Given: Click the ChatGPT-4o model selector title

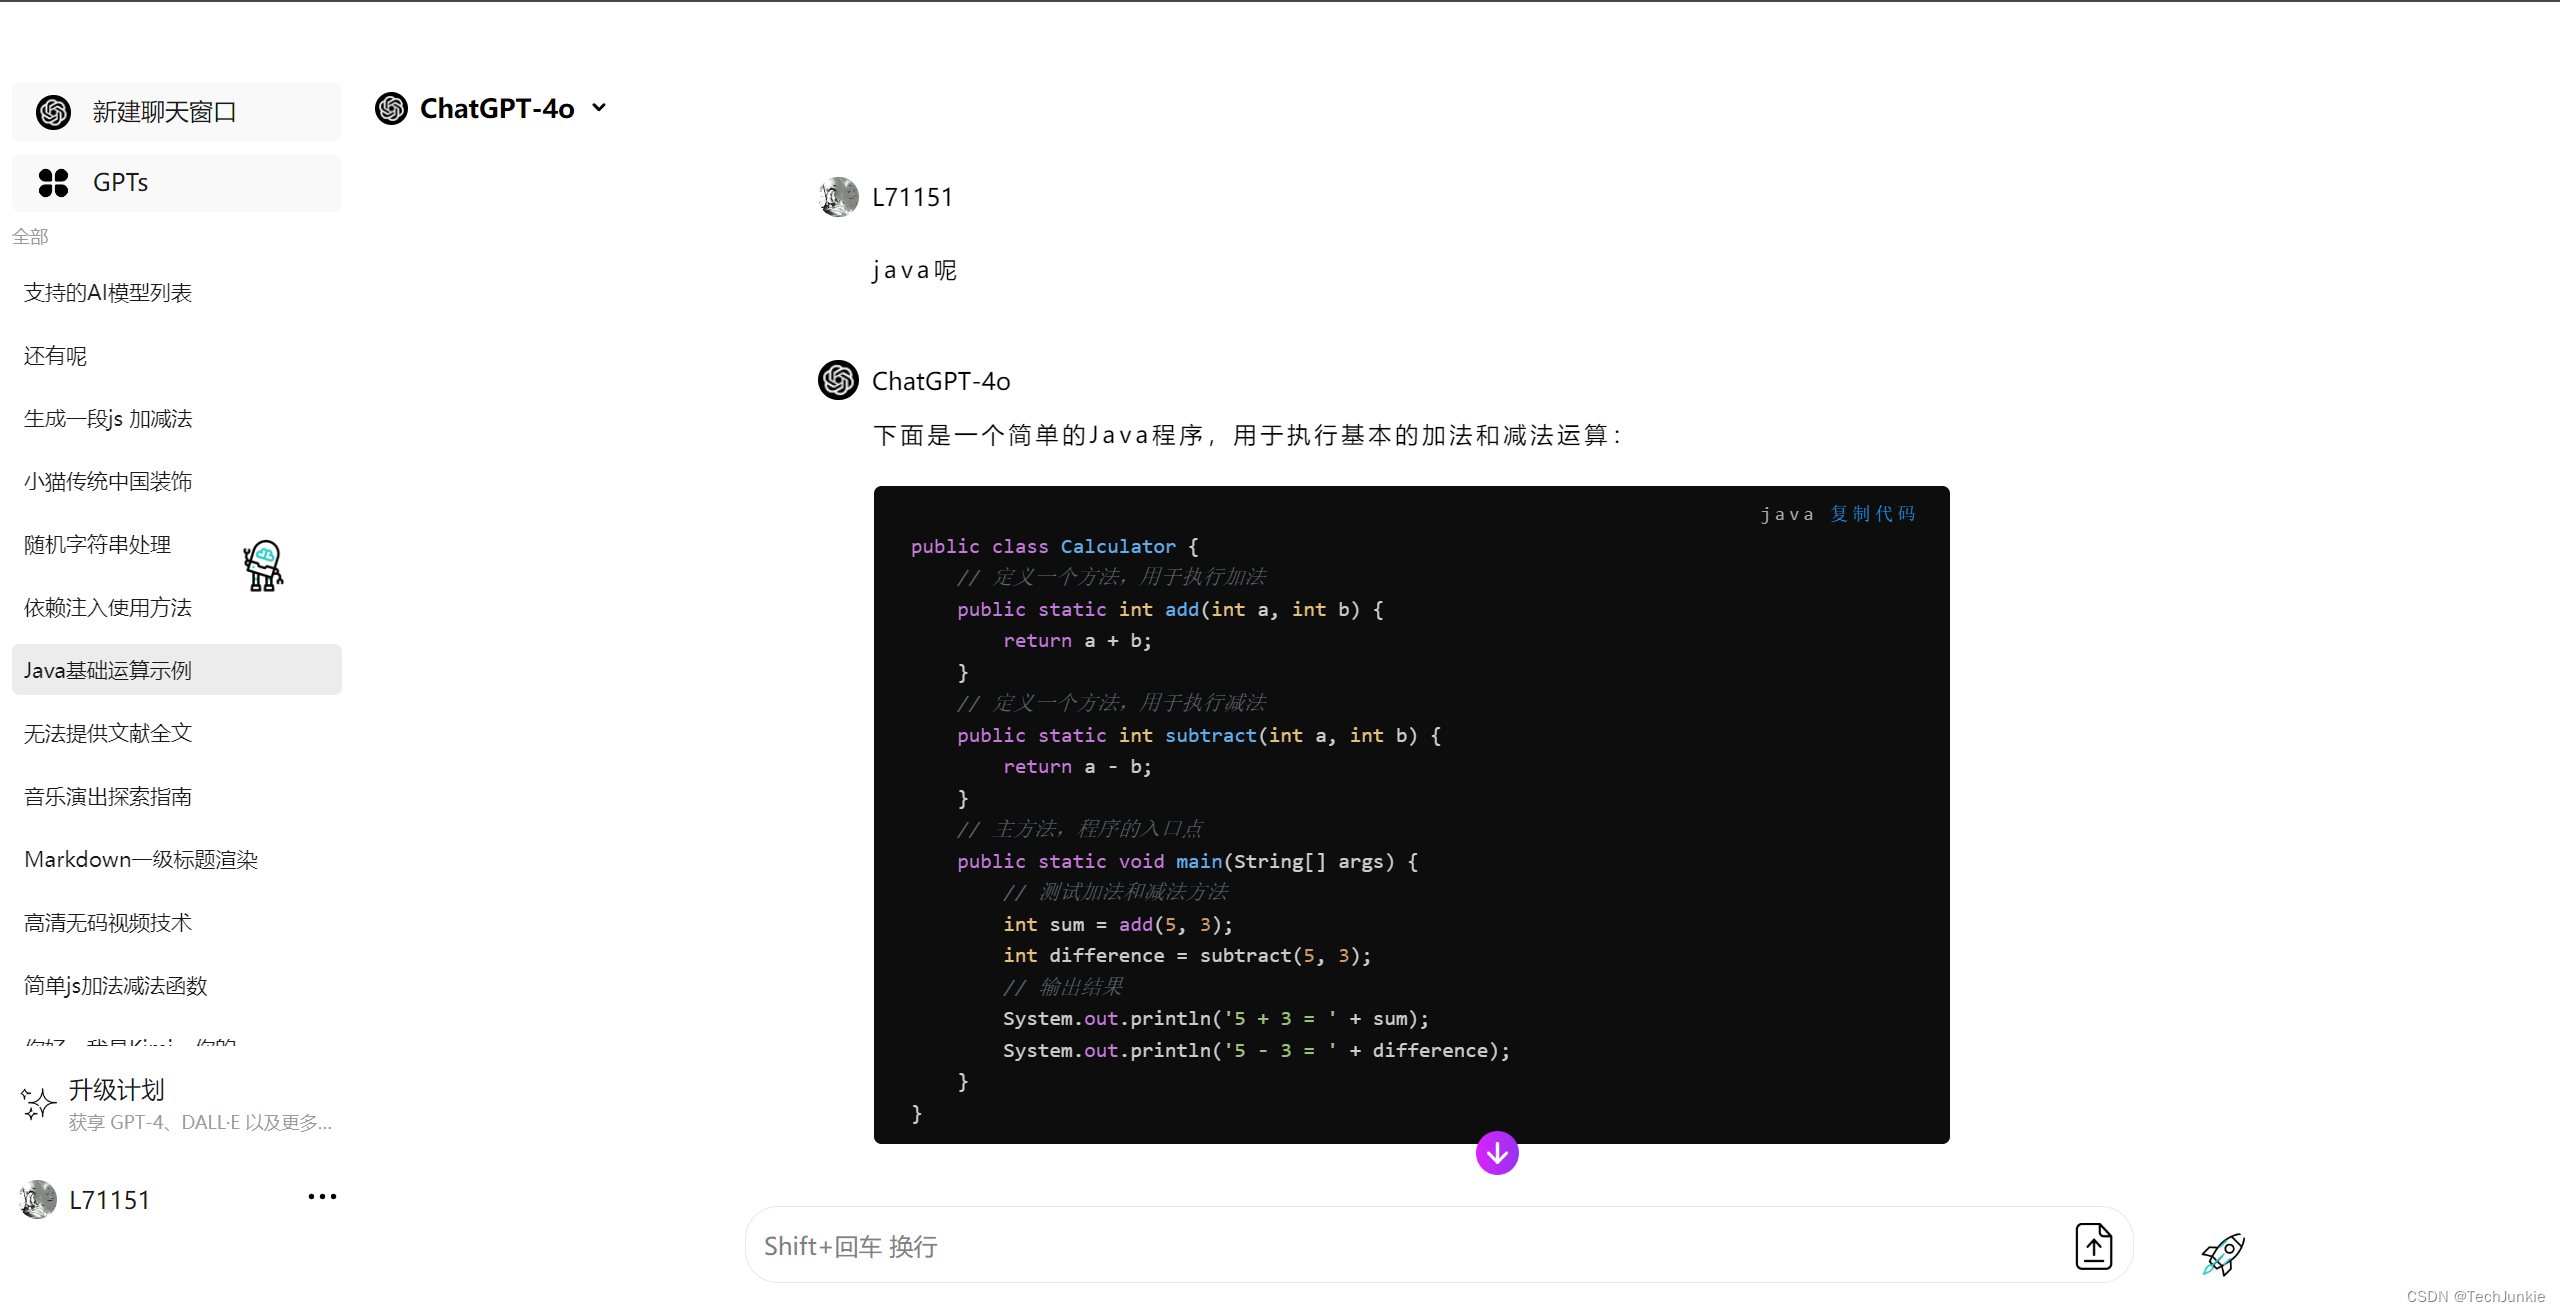Looking at the screenshot, I should (x=496, y=108).
